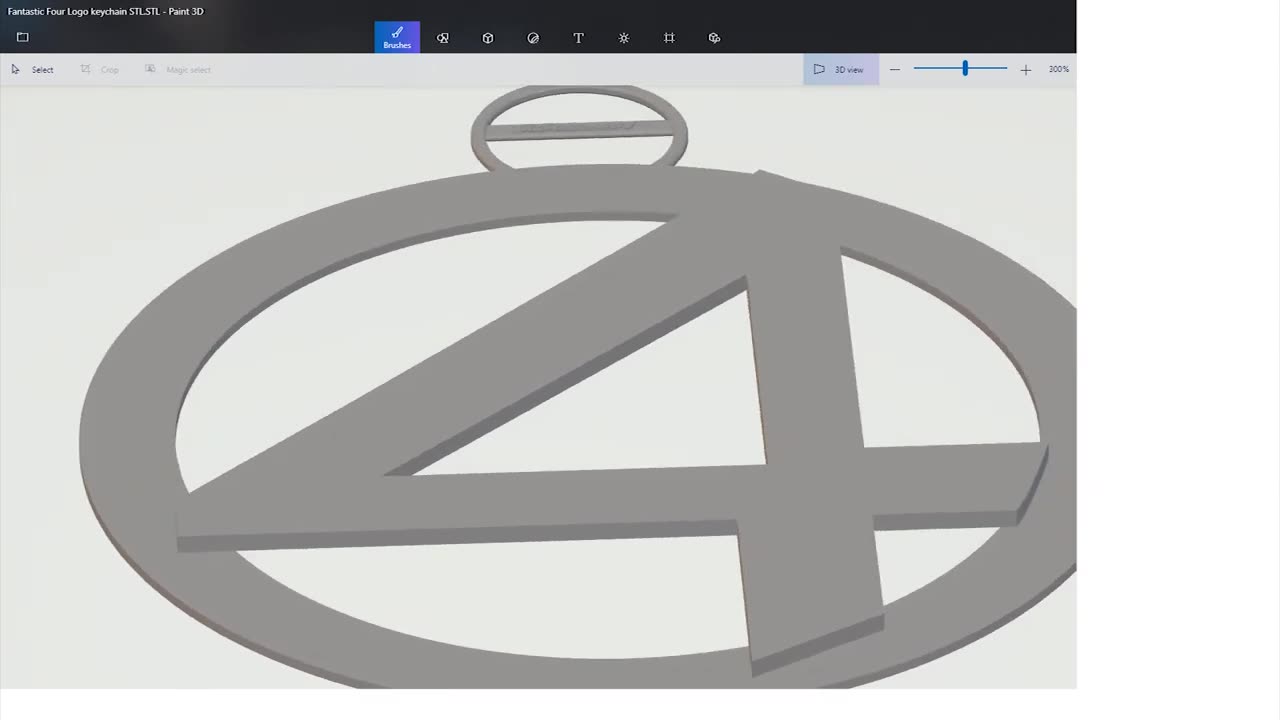Click the zoom out minus button
The image size is (1280, 720).
click(895, 69)
